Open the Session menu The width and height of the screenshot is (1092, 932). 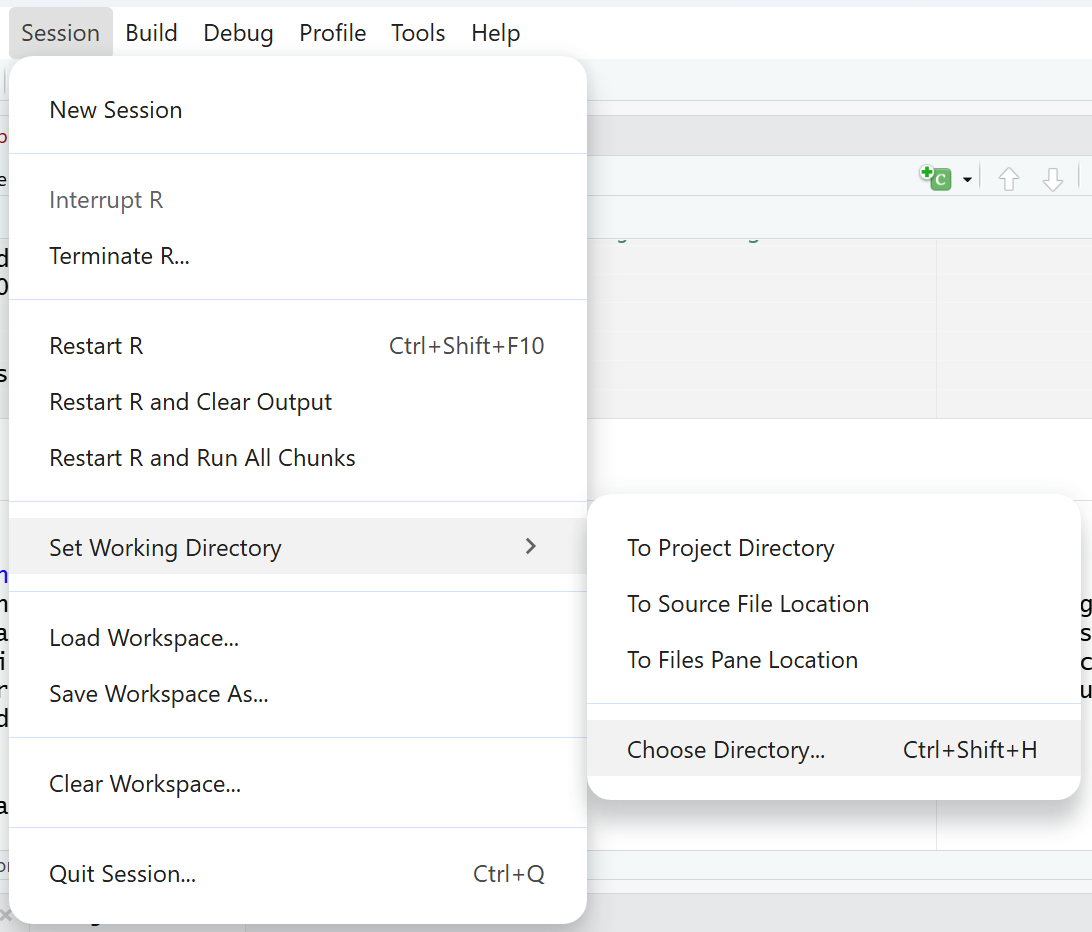[x=60, y=33]
